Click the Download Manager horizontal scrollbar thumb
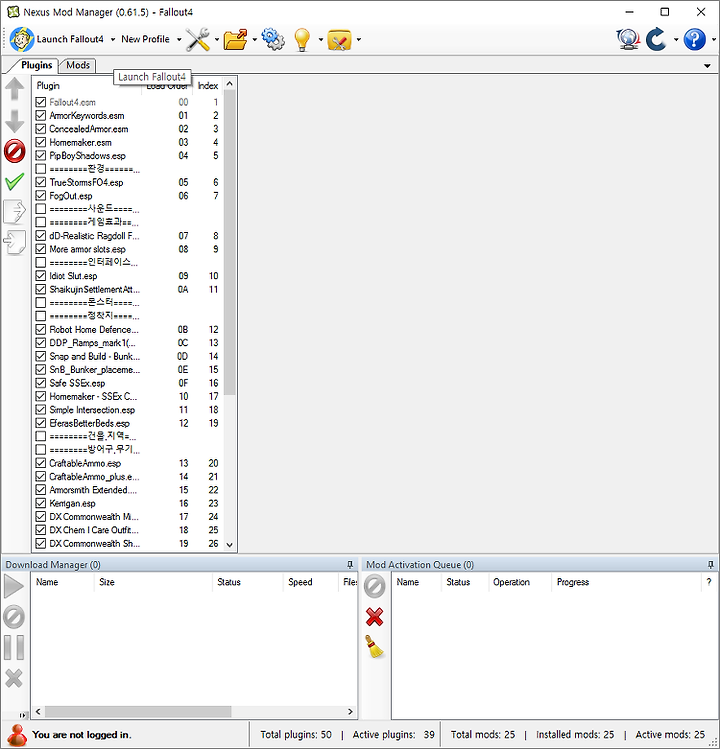Image resolution: width=720 pixels, height=749 pixels. pos(138,712)
